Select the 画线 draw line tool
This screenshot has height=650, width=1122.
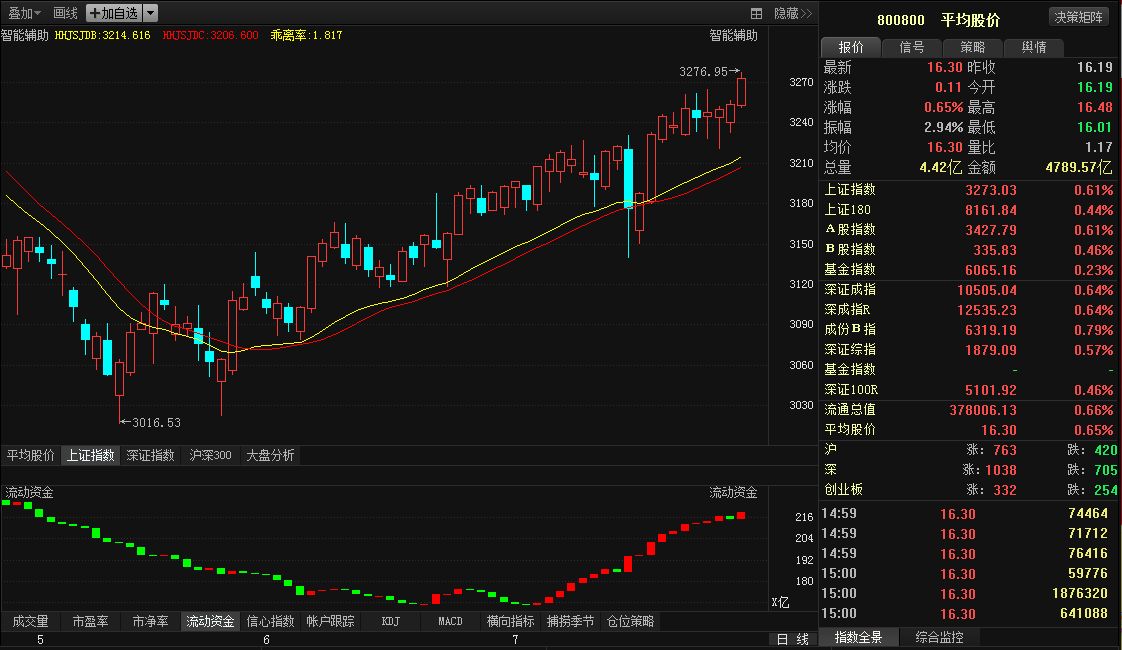[65, 13]
